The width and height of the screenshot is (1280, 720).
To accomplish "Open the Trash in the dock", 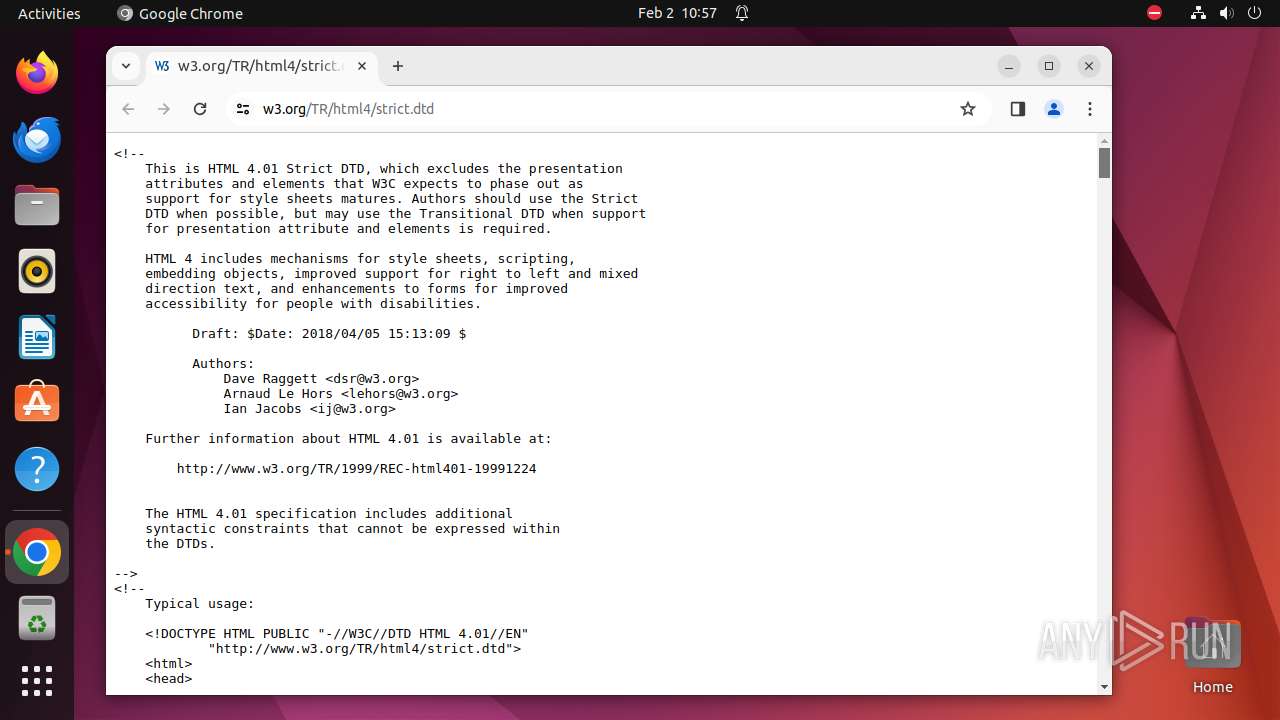I will (x=37, y=618).
